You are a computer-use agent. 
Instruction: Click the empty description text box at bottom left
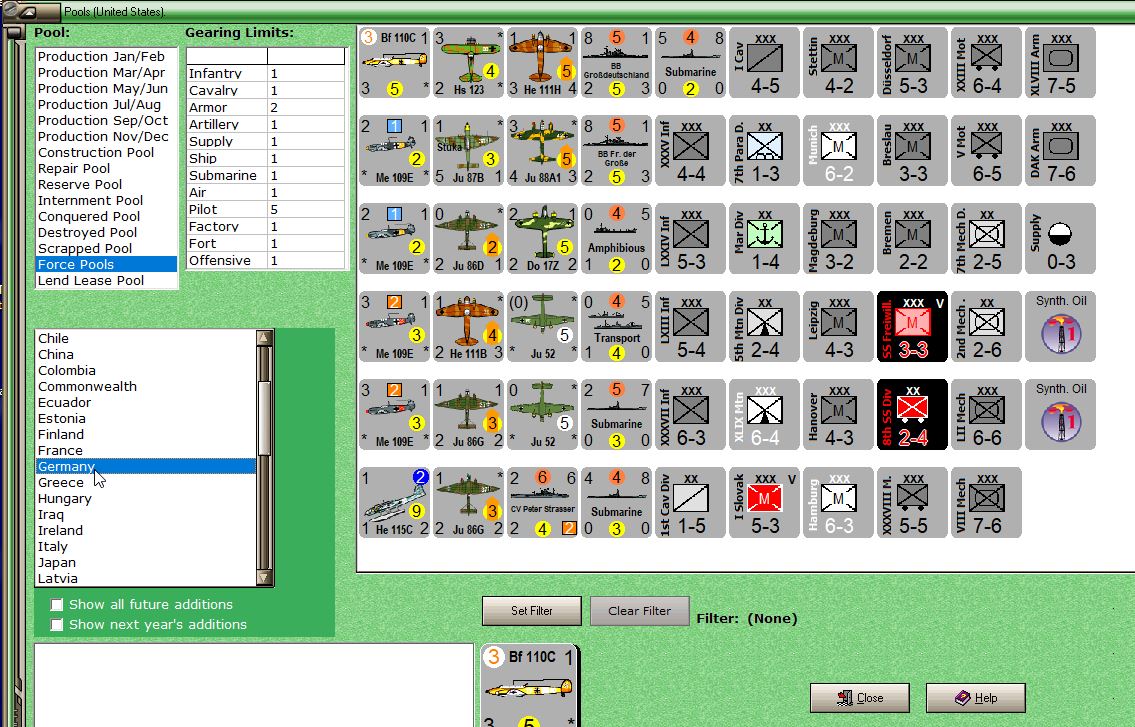(x=254, y=685)
